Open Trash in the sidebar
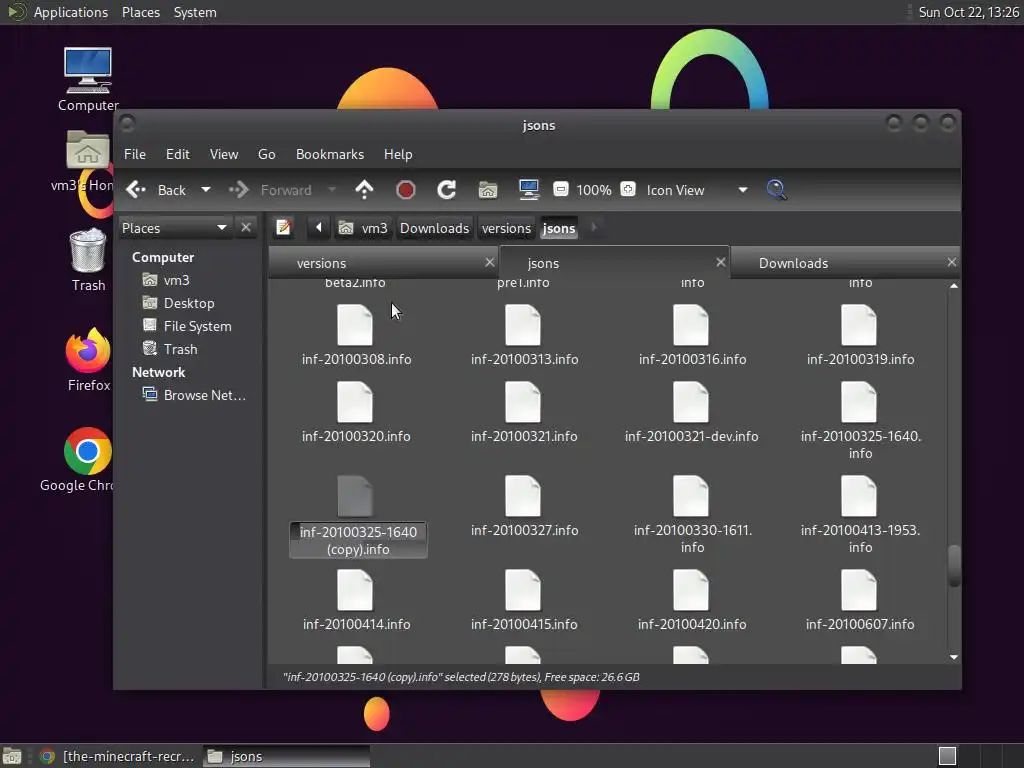 point(180,349)
